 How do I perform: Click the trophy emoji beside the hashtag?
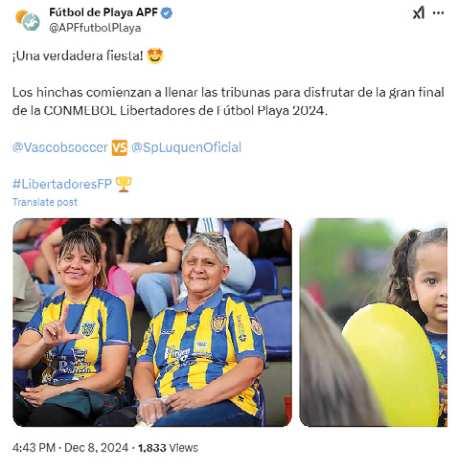click(124, 184)
